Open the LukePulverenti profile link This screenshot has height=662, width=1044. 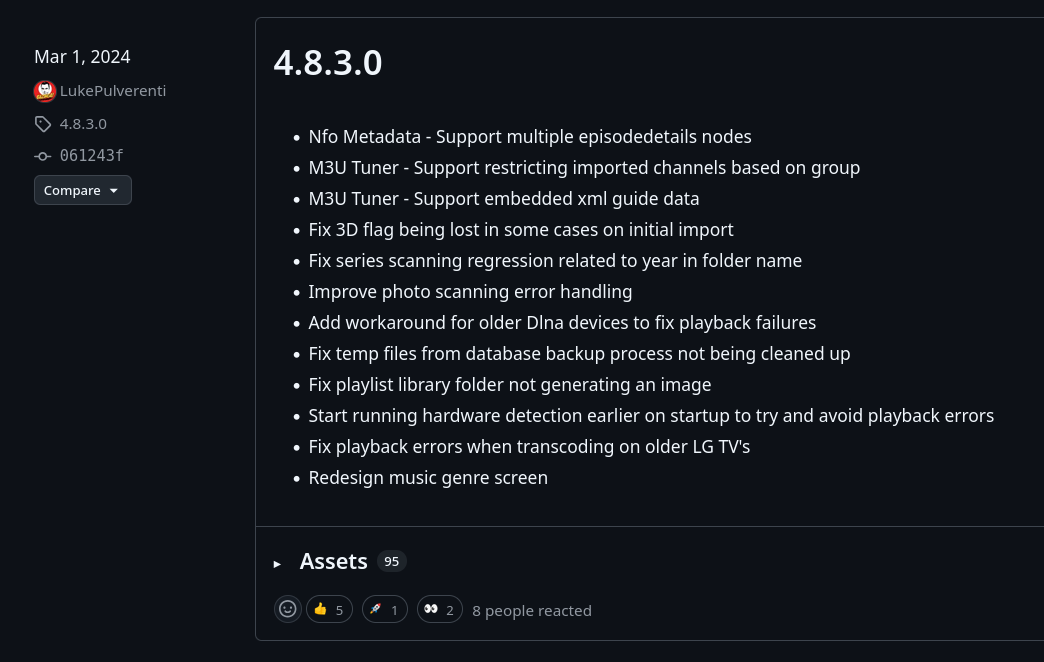coord(113,91)
